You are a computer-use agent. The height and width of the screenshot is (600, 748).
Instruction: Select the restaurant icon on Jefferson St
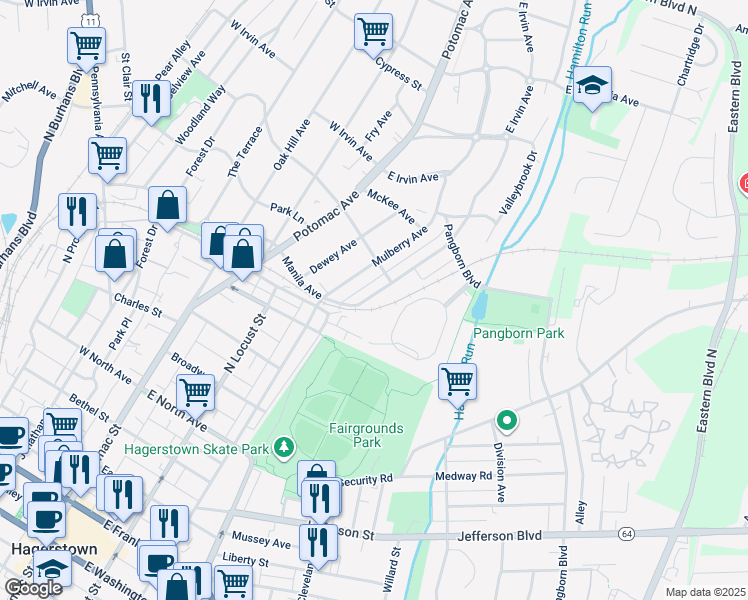coord(318,541)
